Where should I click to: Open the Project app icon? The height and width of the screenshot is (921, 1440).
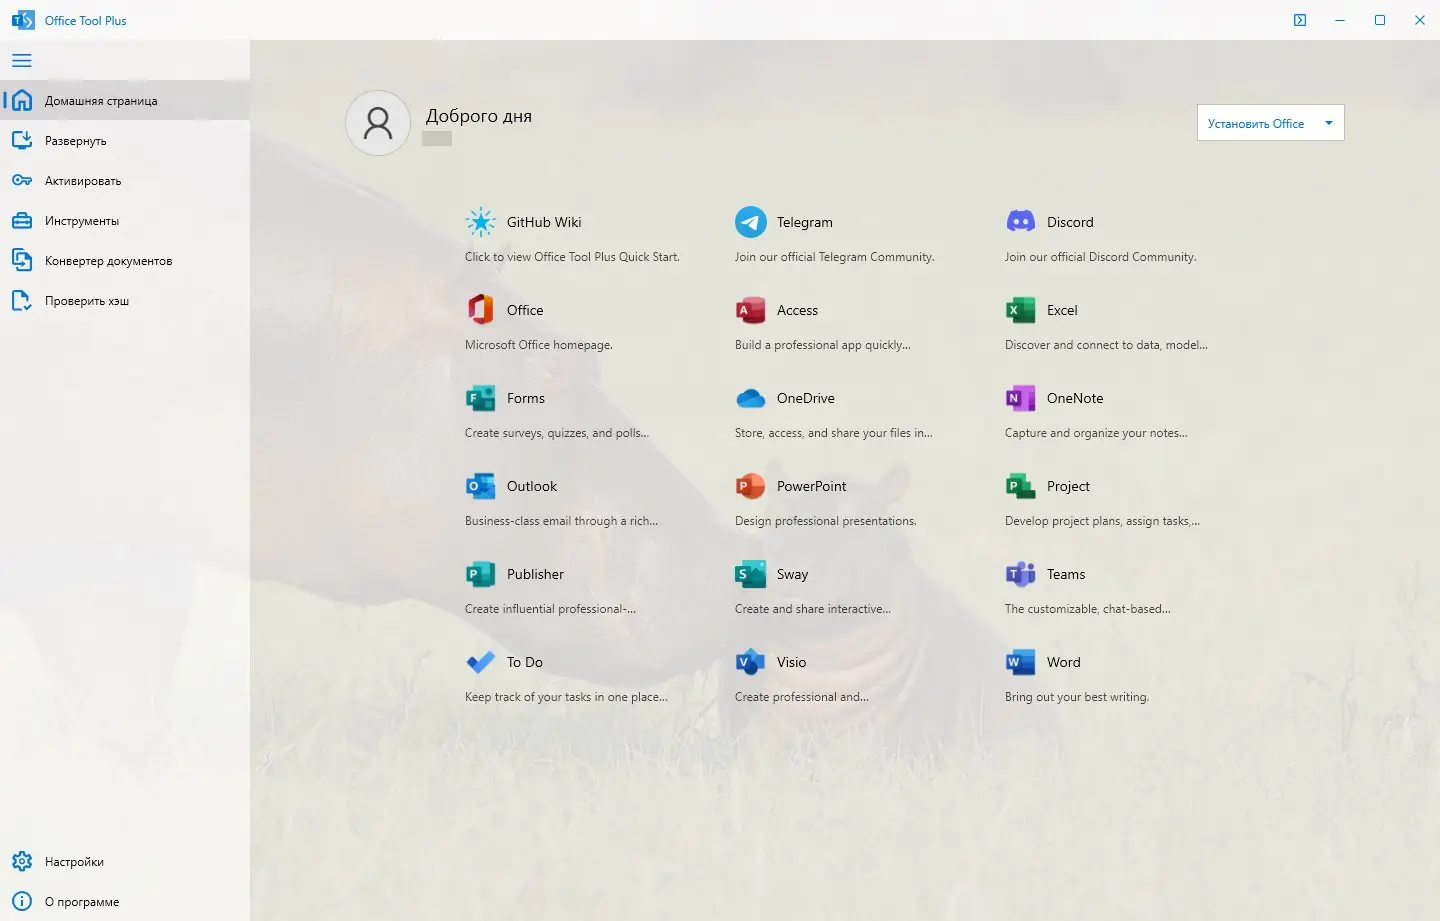(x=1021, y=486)
